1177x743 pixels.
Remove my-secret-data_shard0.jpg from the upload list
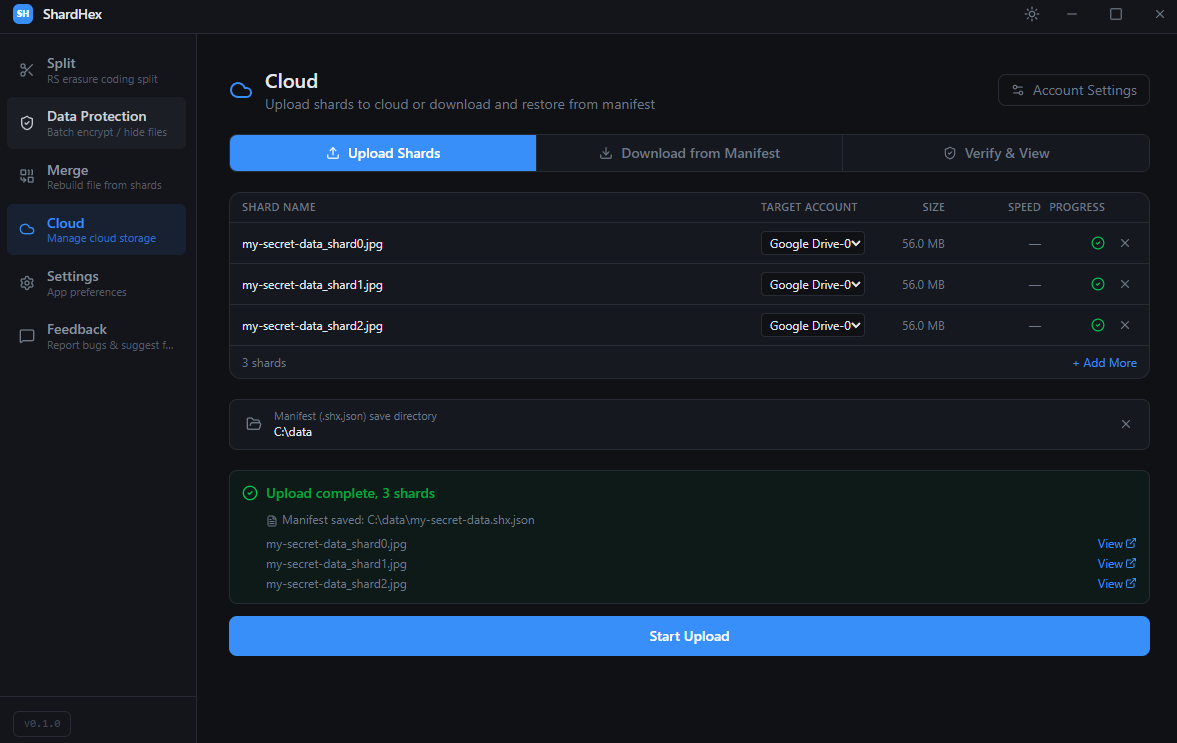[1125, 243]
